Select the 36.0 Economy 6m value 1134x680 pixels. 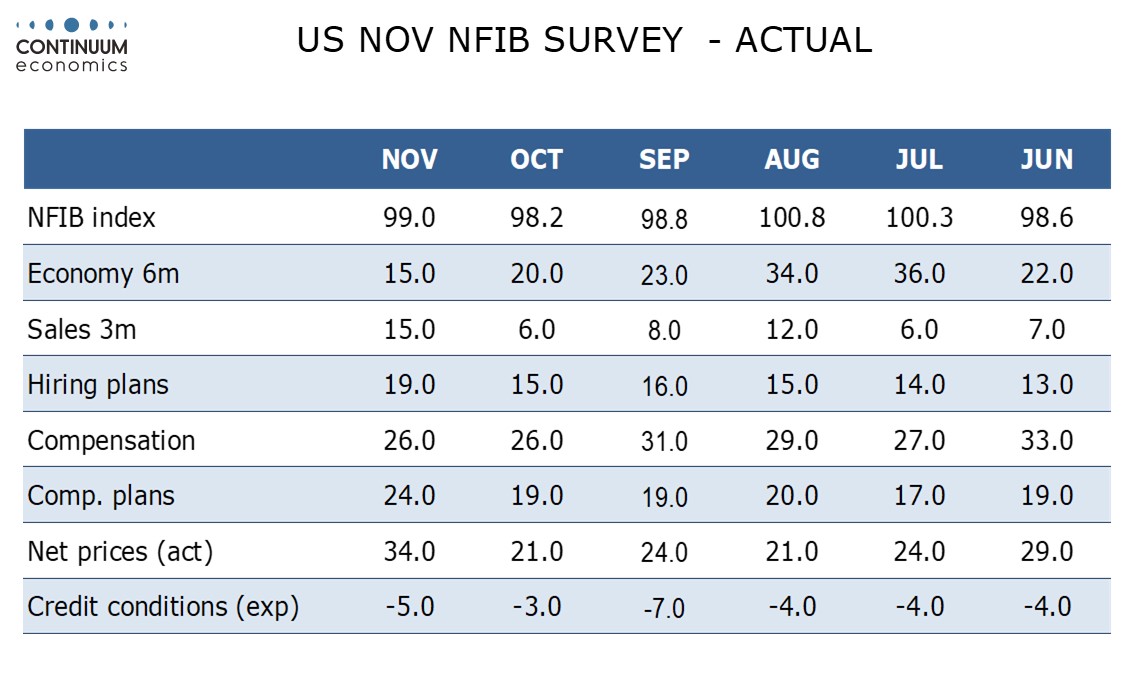919,274
